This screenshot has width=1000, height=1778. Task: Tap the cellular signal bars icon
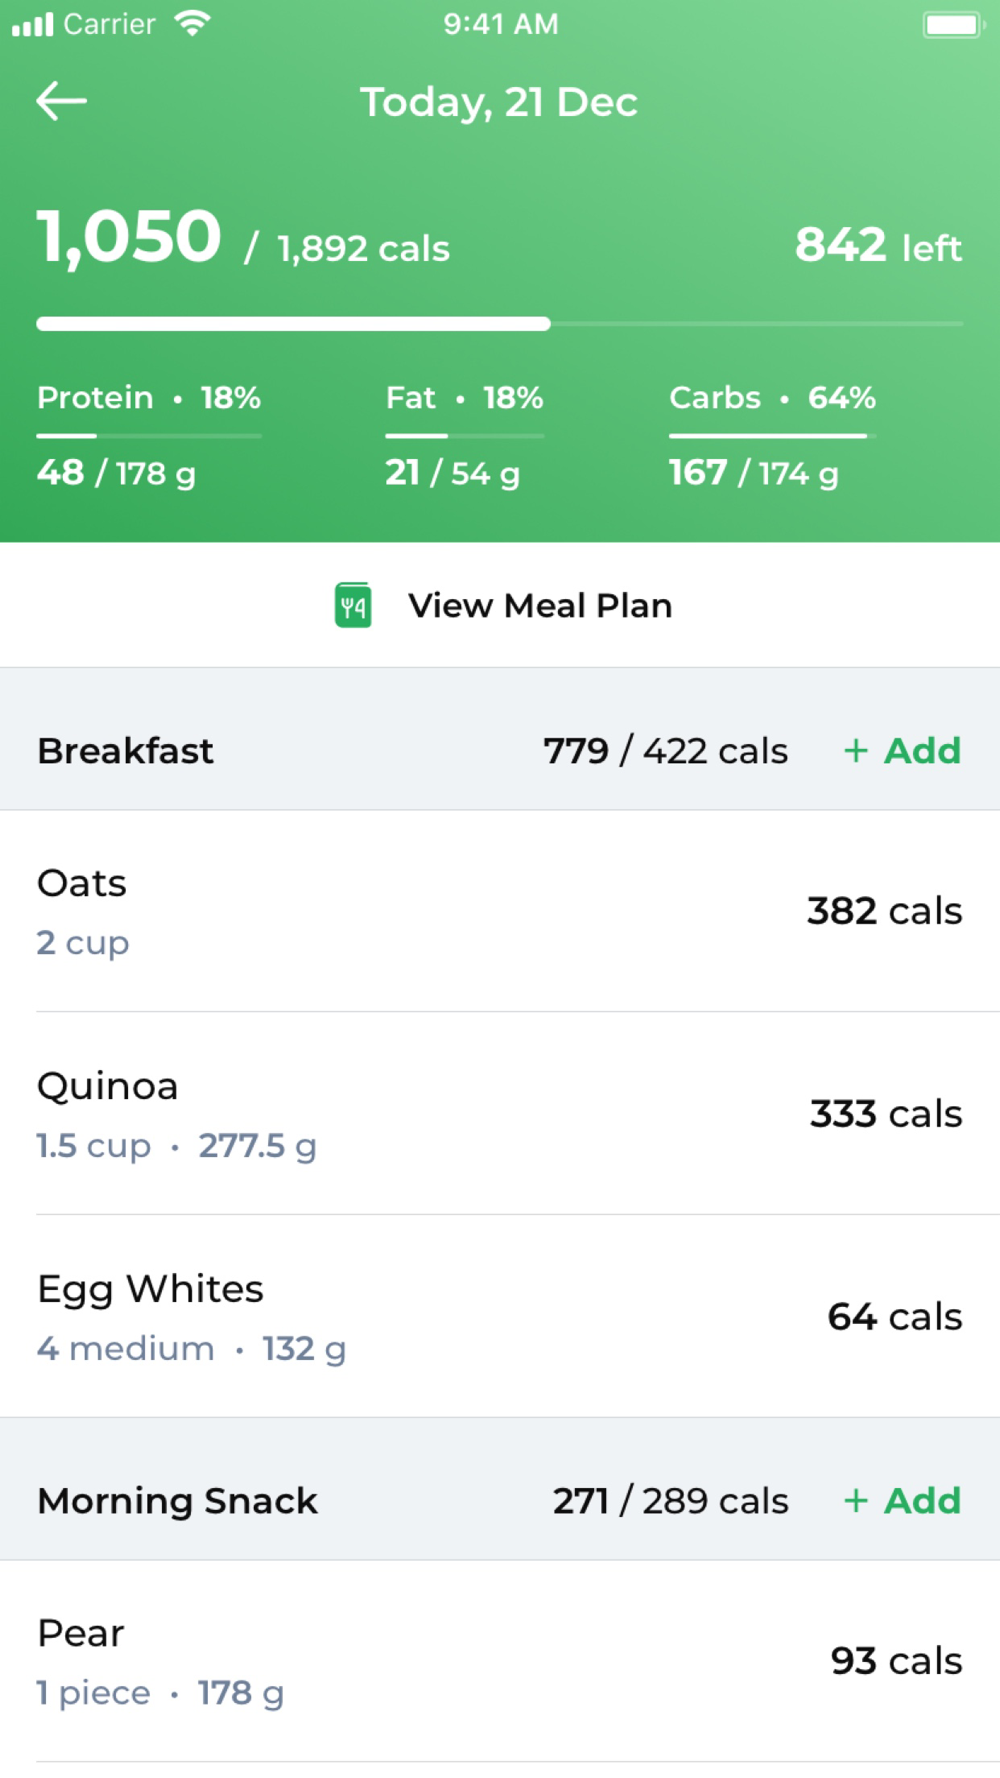pos(32,24)
